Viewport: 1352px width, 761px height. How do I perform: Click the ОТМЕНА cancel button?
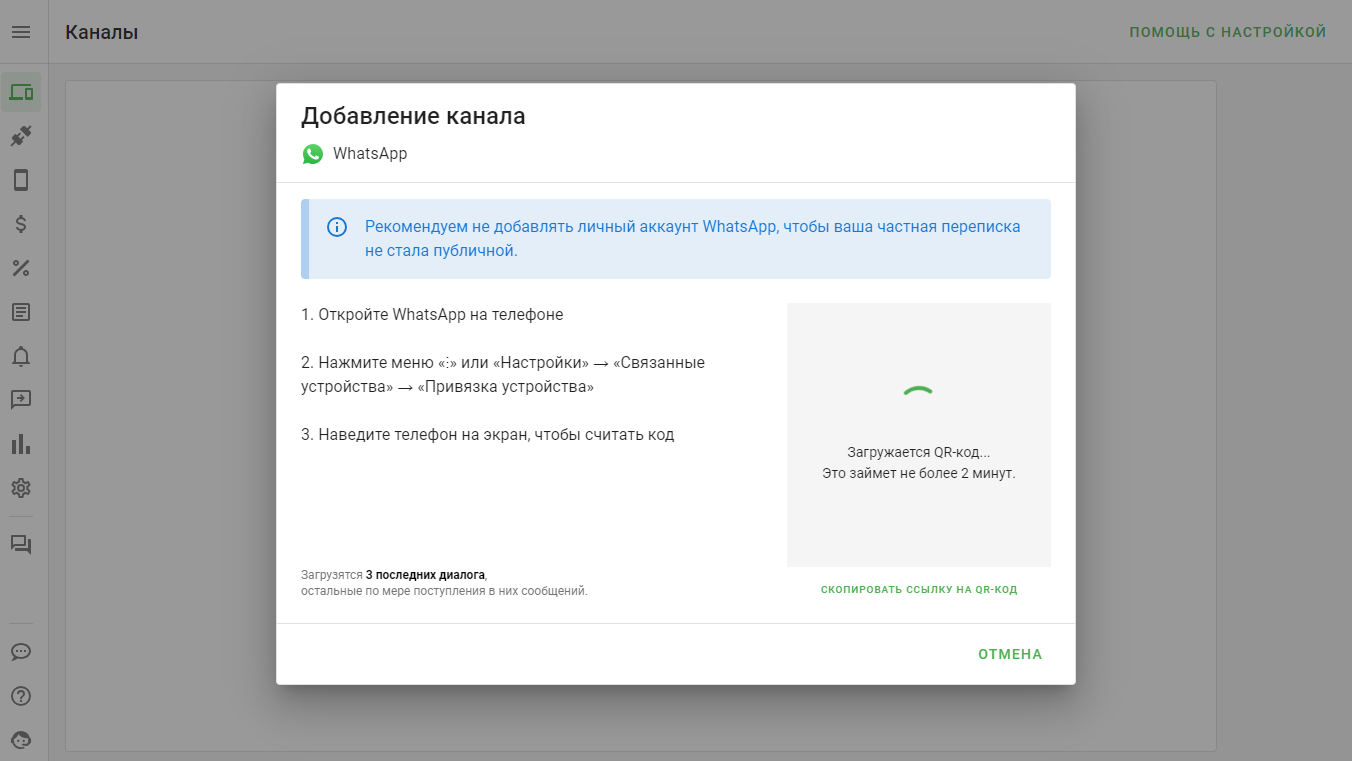pos(1010,654)
